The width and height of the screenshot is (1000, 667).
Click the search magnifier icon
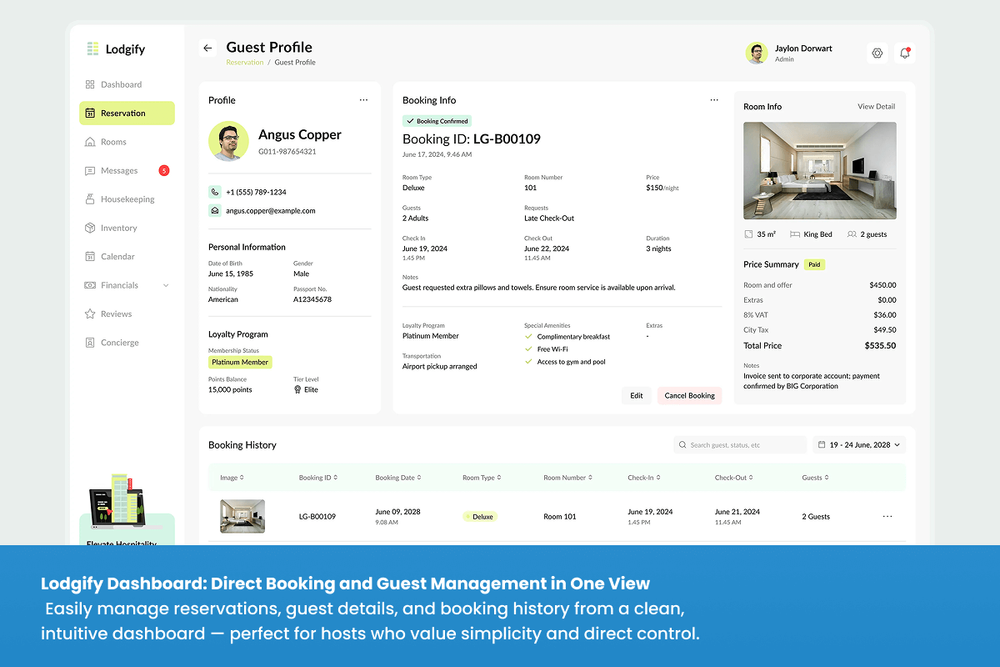pos(682,445)
